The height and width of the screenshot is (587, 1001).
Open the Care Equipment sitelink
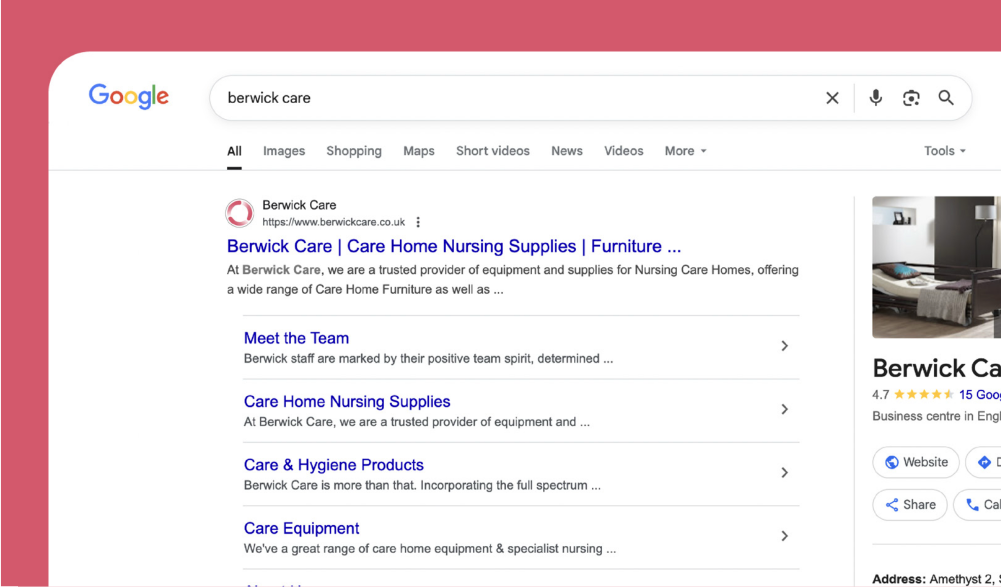(x=301, y=528)
